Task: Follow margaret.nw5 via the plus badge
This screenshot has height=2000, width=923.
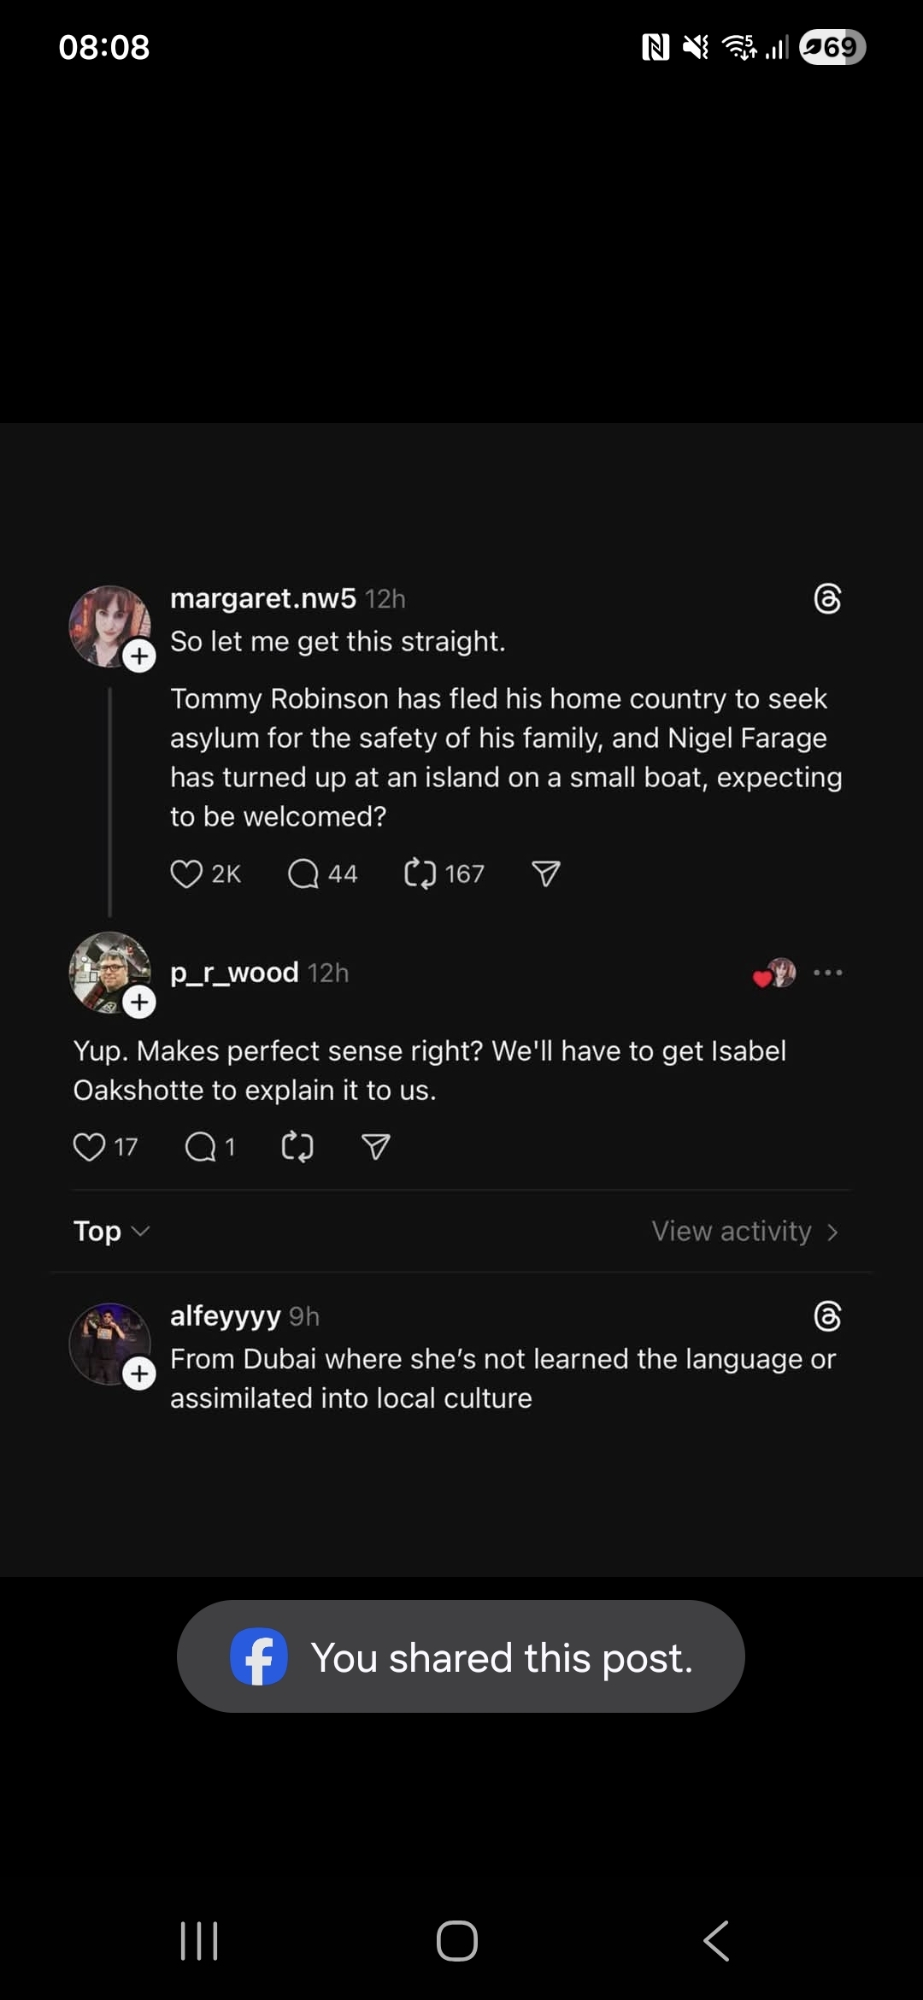Action: tap(139, 656)
